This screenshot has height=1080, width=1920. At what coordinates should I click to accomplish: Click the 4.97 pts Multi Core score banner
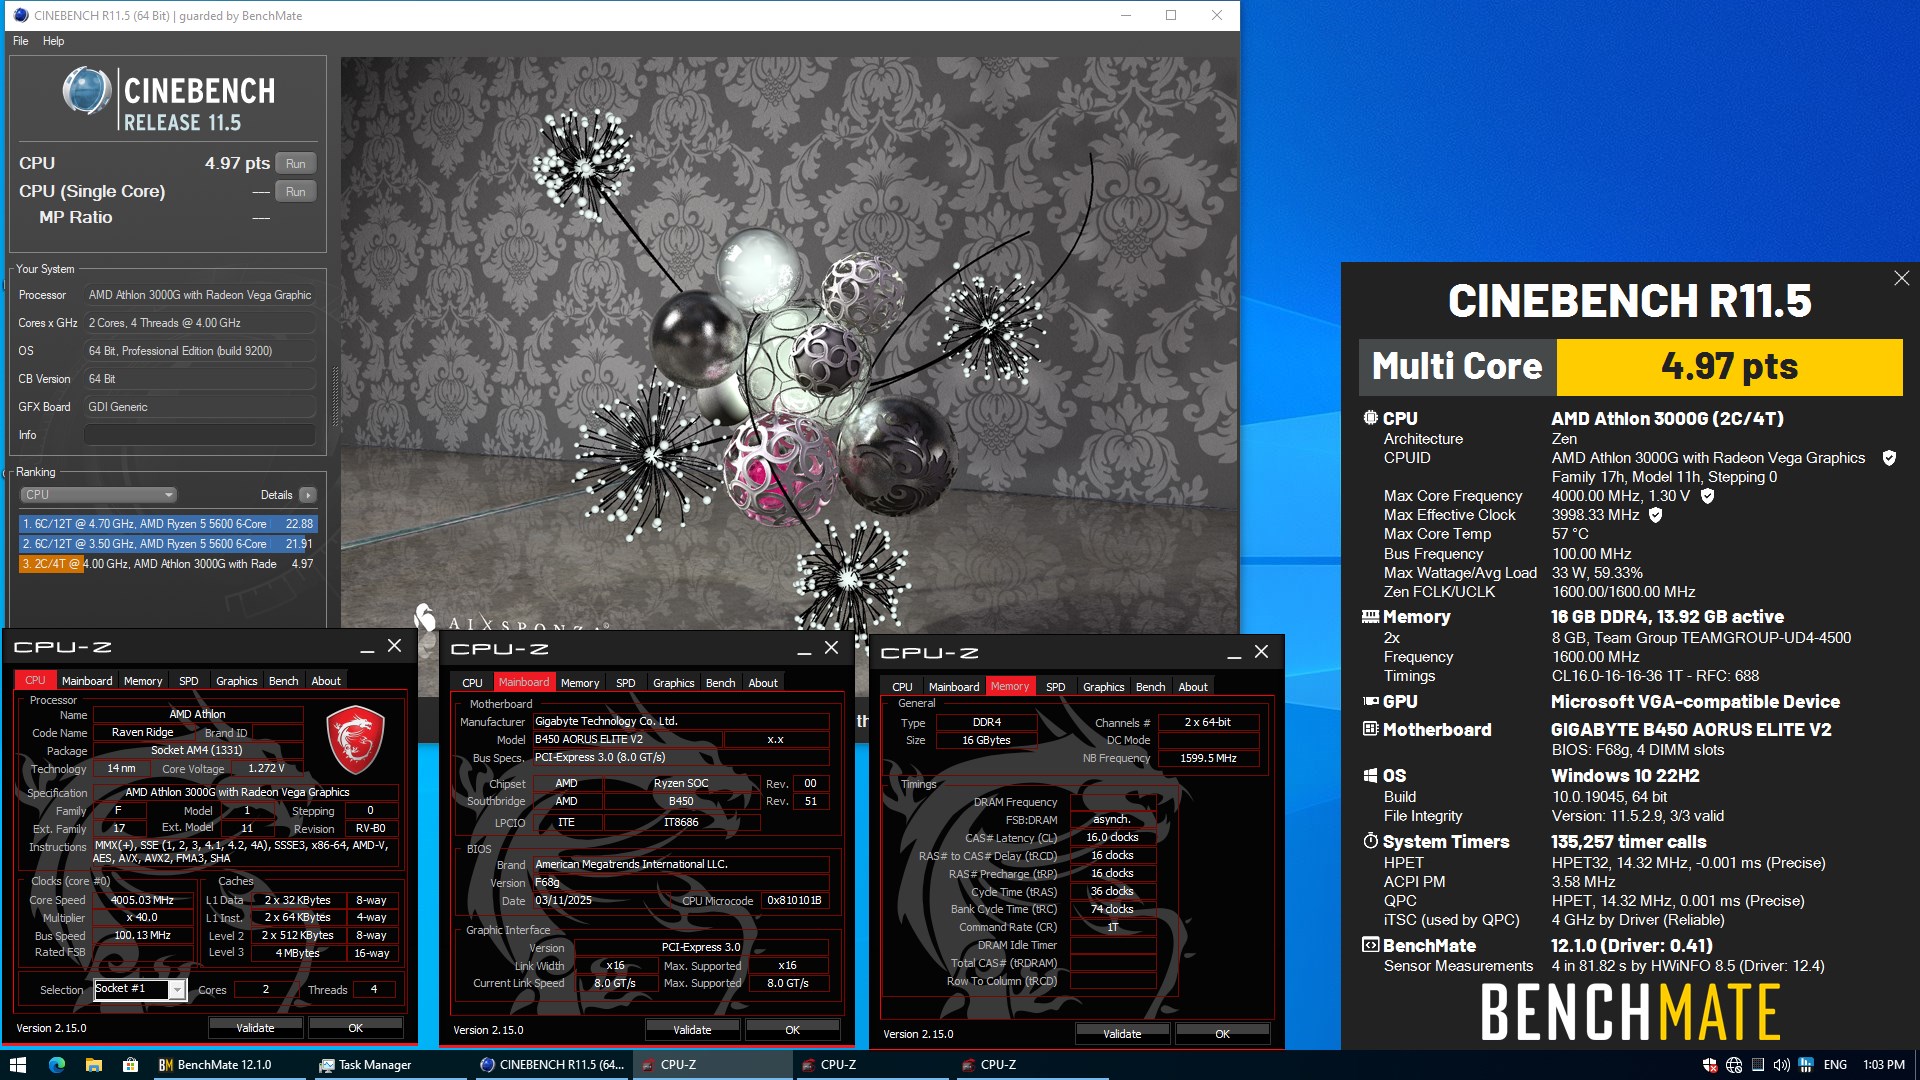[1729, 367]
